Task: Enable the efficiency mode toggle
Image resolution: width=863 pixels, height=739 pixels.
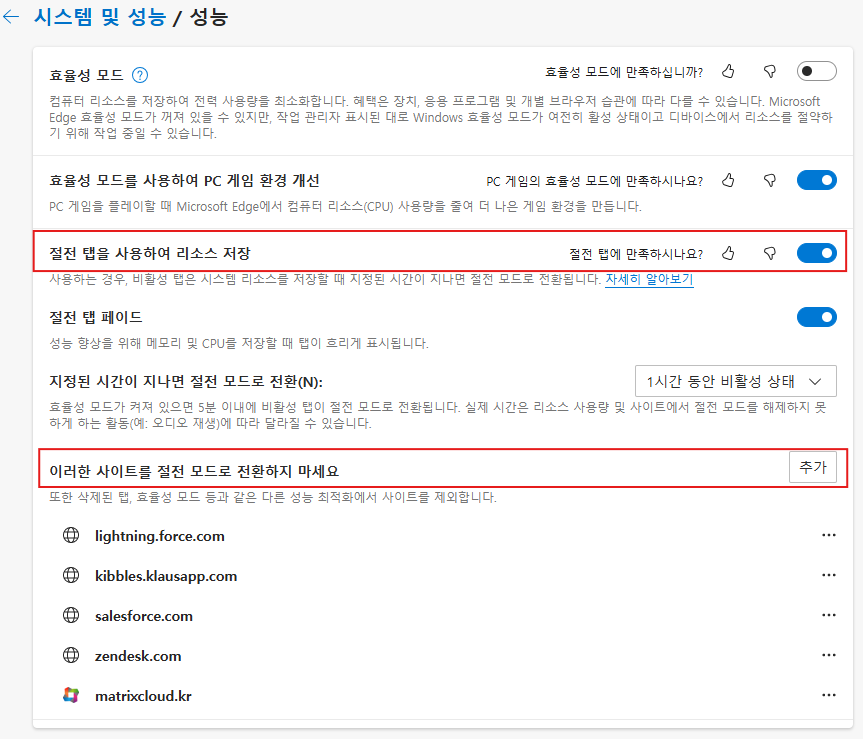Action: click(816, 72)
